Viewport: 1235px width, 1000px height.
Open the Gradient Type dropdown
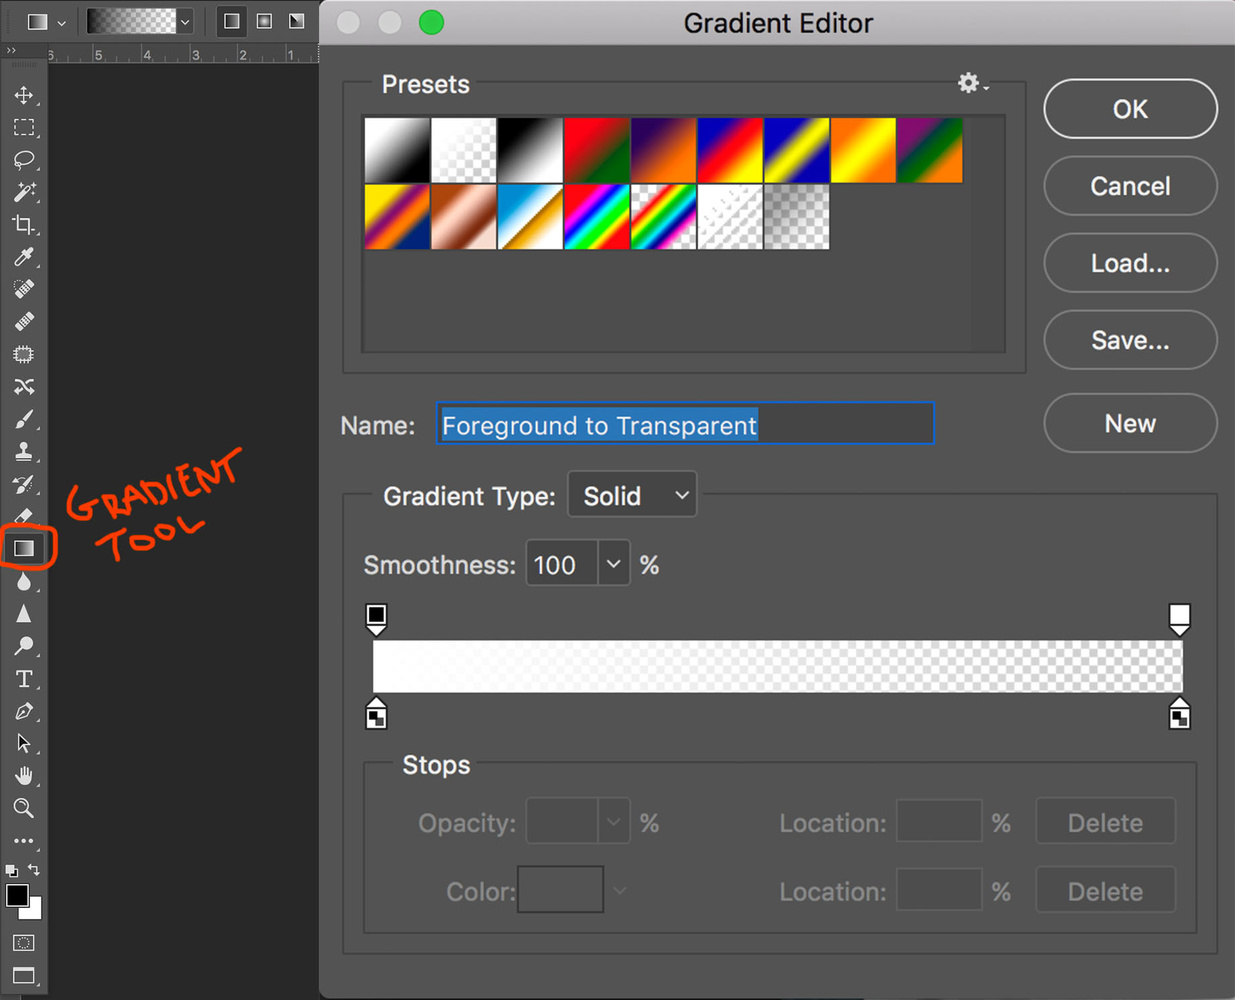(x=631, y=494)
